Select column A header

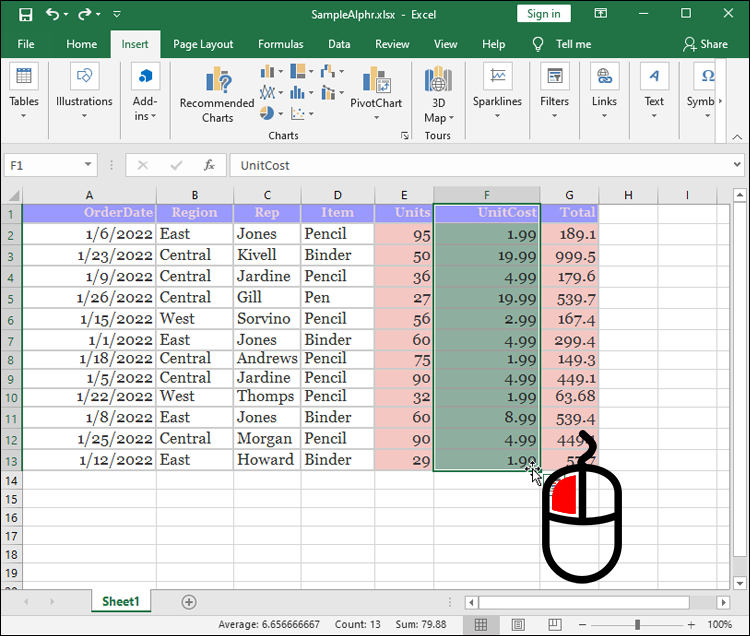(x=89, y=195)
